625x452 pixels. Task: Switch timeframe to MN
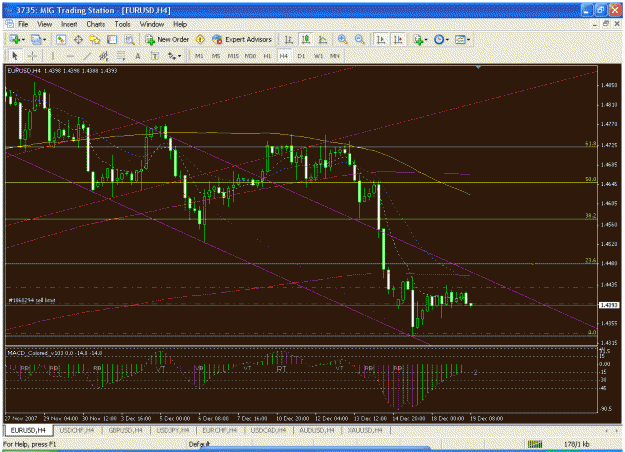point(335,56)
